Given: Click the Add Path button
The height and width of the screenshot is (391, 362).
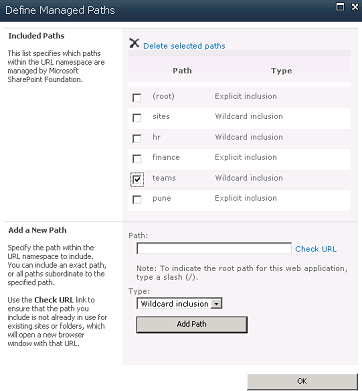Looking at the screenshot, I should (x=192, y=324).
